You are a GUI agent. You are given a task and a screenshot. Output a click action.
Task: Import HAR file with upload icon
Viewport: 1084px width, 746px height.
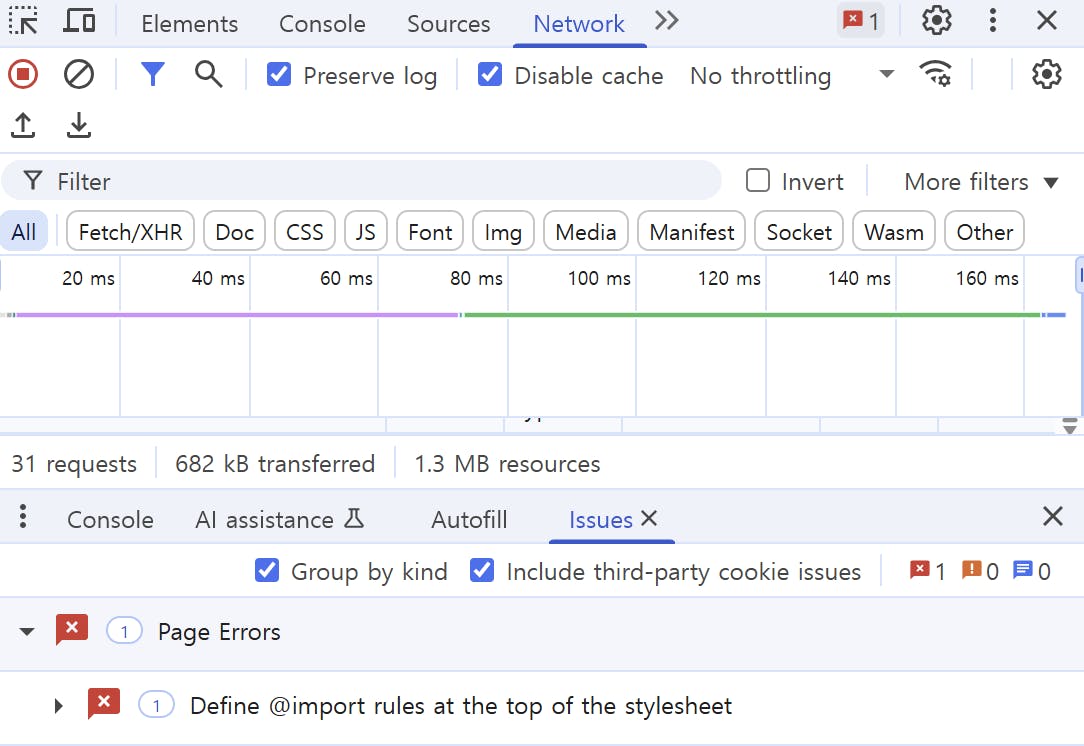click(23, 126)
